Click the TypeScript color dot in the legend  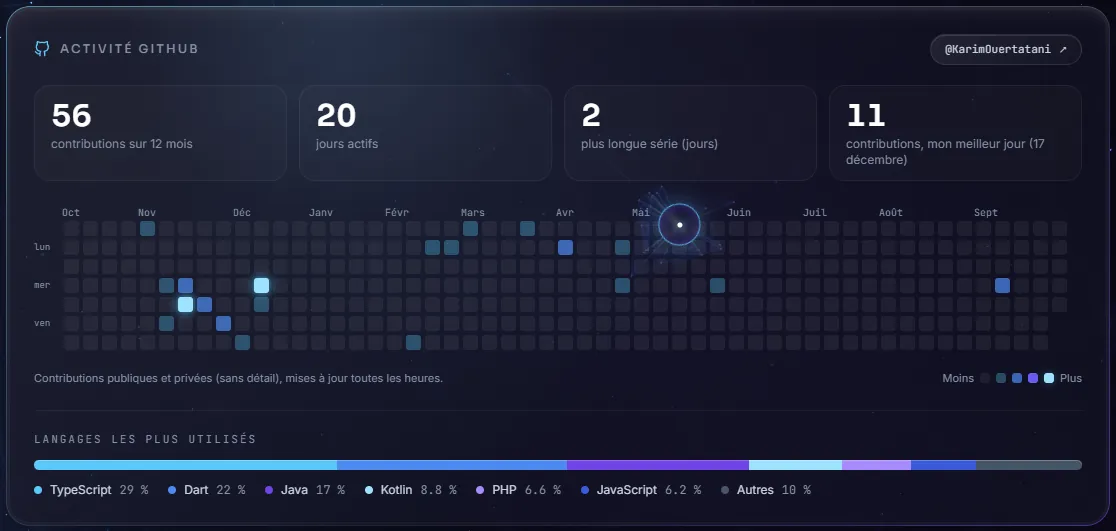[x=38, y=490]
